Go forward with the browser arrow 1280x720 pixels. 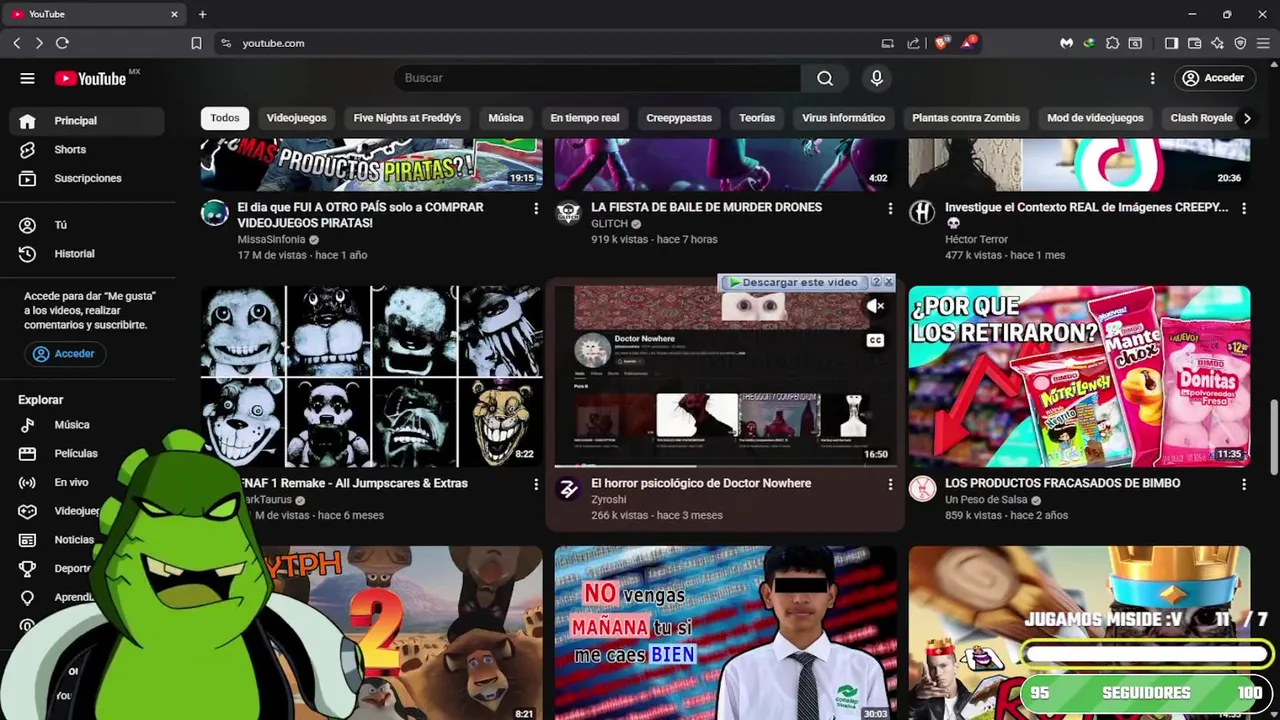click(x=39, y=43)
